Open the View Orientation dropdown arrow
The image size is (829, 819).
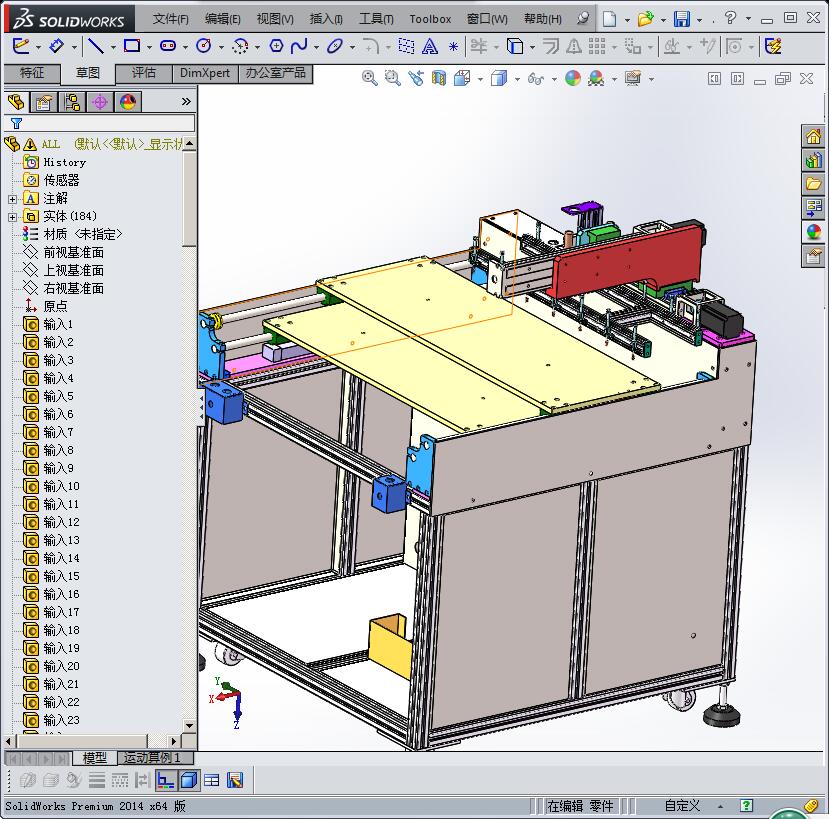(x=480, y=80)
